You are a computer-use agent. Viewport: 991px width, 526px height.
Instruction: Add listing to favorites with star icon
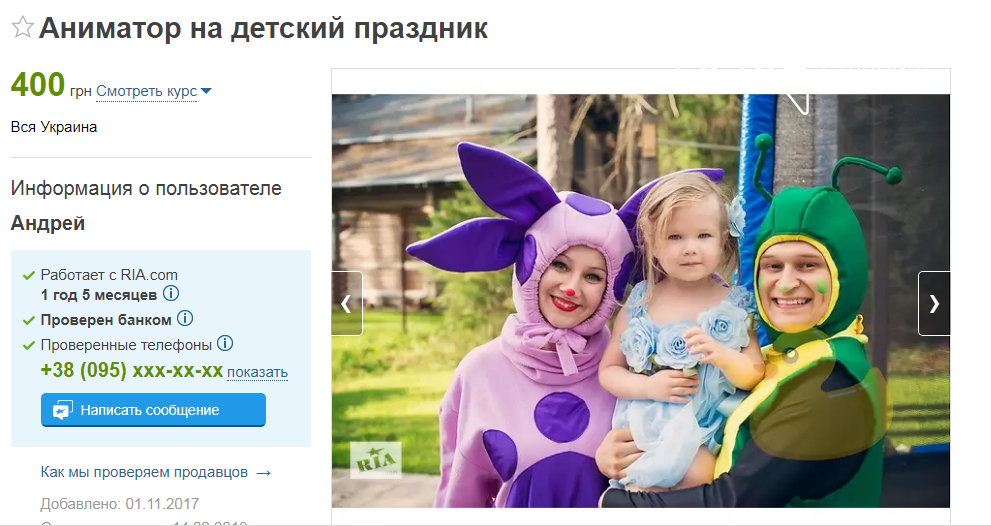22,27
